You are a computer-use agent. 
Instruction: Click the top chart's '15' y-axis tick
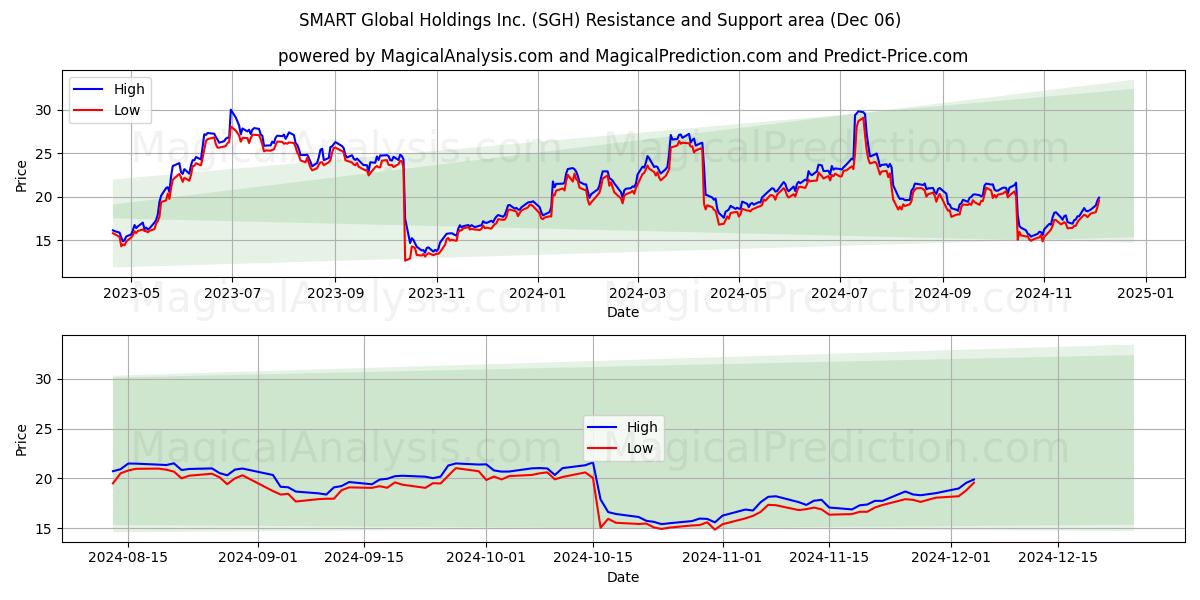pyautogui.click(x=46, y=240)
